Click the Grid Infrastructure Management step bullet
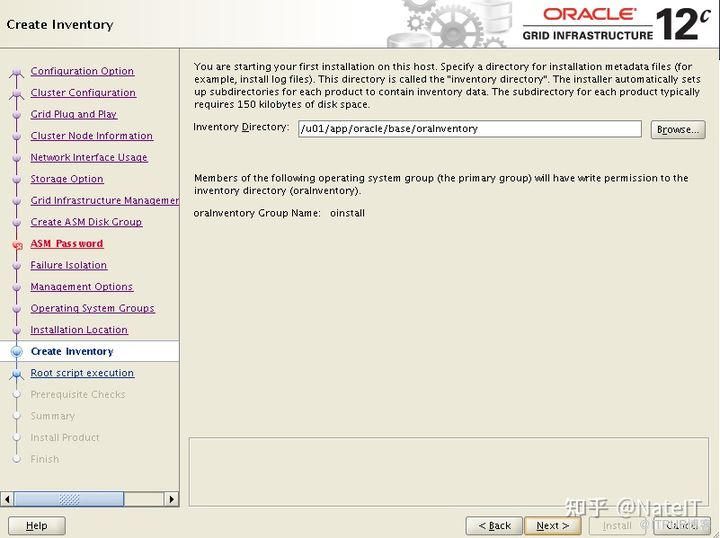The image size is (720, 538). pyautogui.click(x=17, y=201)
